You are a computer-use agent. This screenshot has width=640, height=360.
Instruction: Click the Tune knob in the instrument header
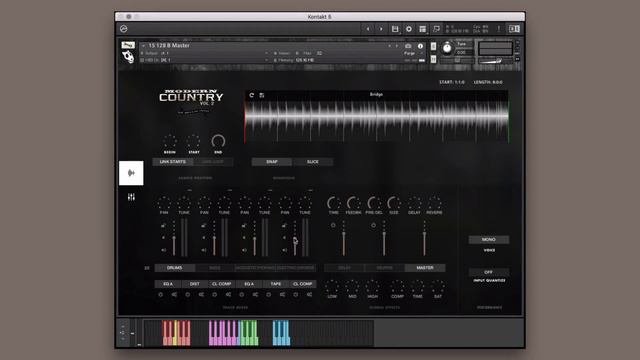click(447, 48)
